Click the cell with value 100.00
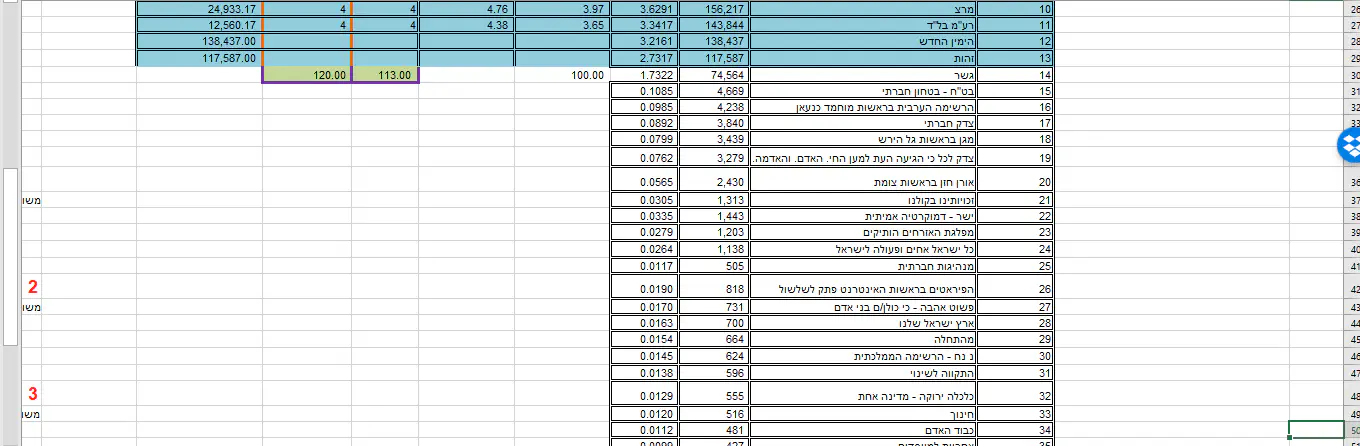This screenshot has width=1360, height=446. [562, 75]
